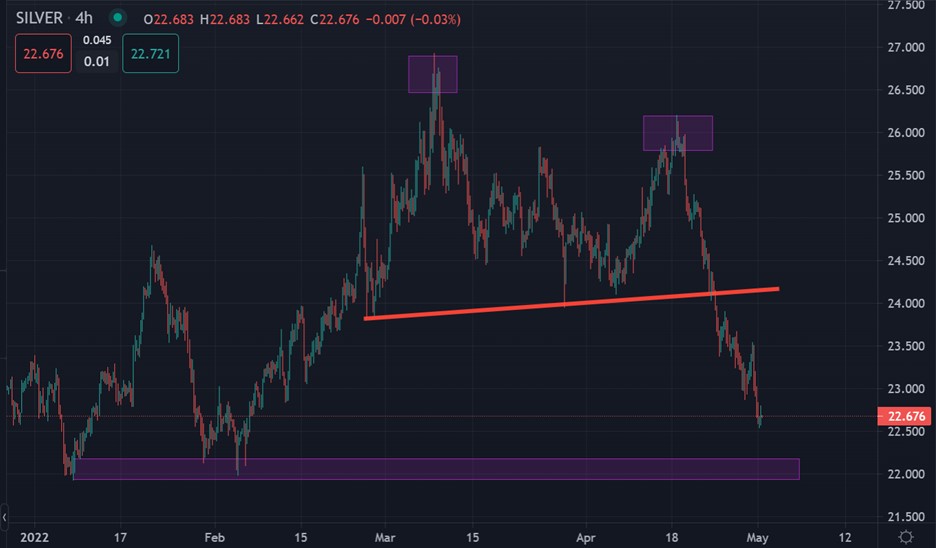This screenshot has width=936, height=548.
Task: Select the current price label 22.676 on axis
Action: [904, 416]
